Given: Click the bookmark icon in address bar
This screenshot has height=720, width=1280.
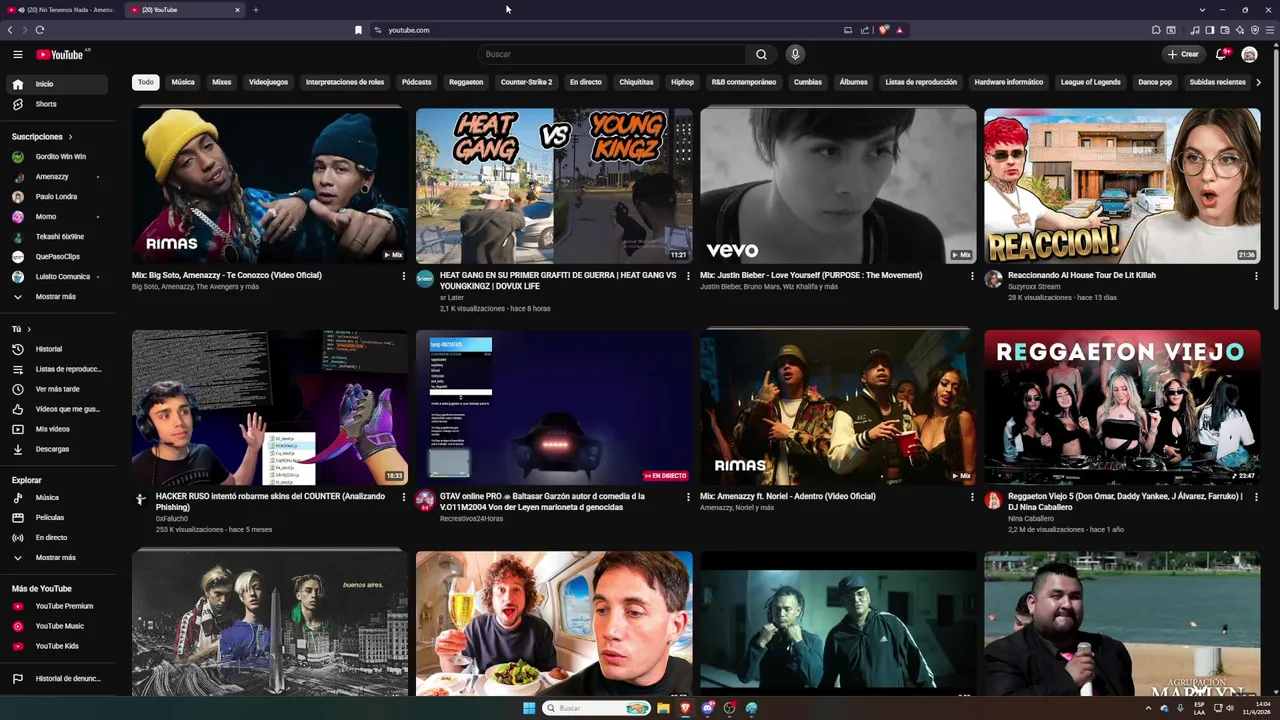Looking at the screenshot, I should (358, 30).
